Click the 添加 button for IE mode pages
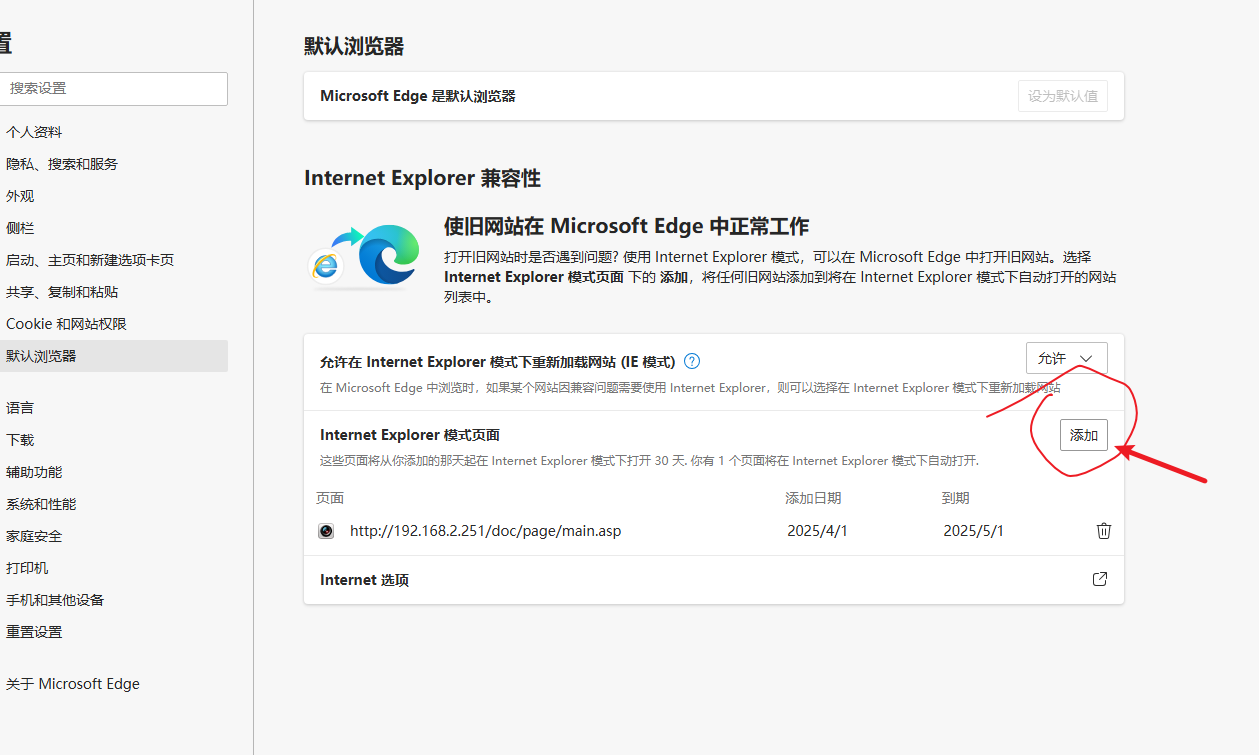 point(1084,435)
